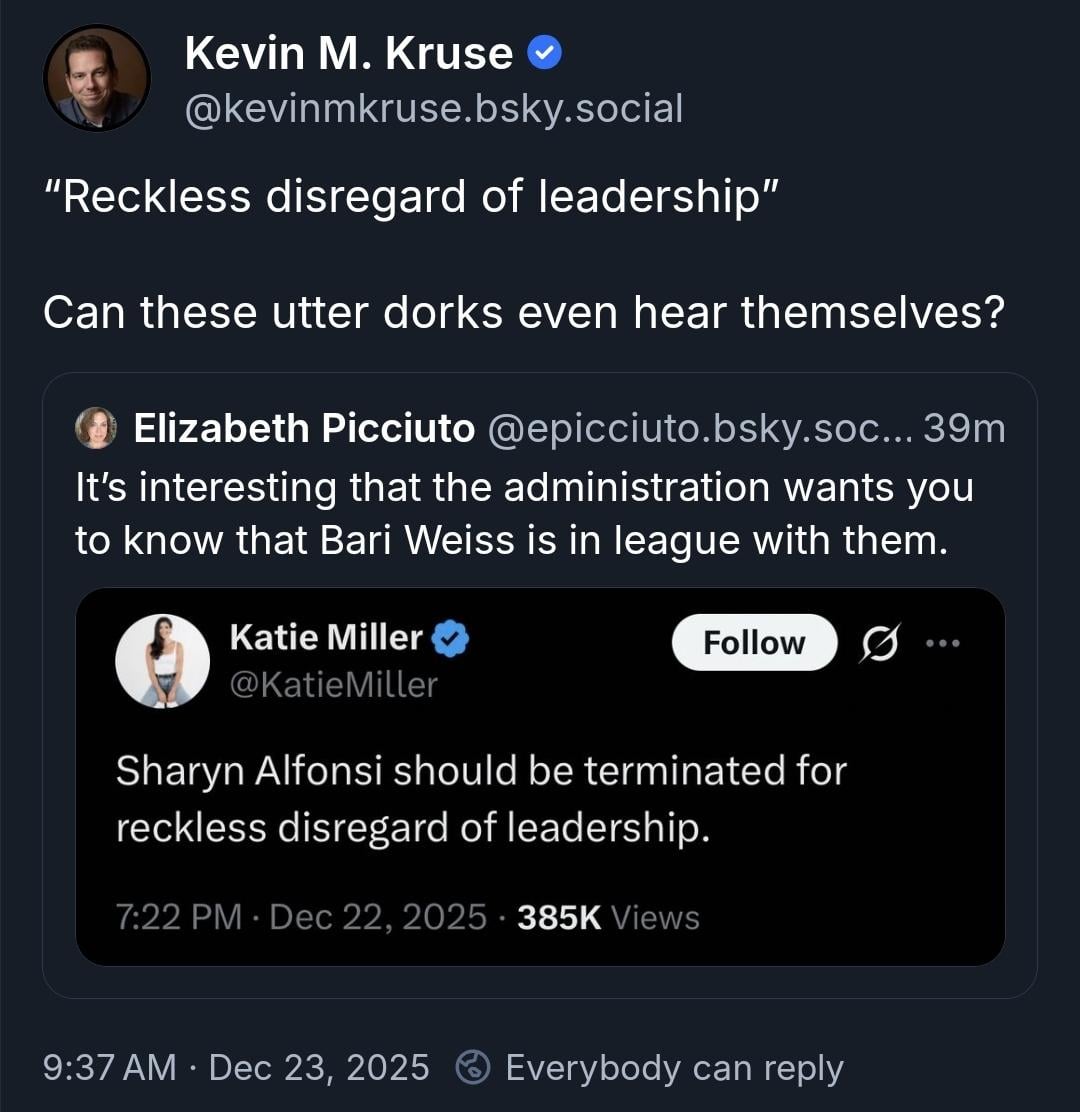Open Elizabeth Picciuto's small avatar
1080x1112 pixels.
pyautogui.click(x=97, y=428)
